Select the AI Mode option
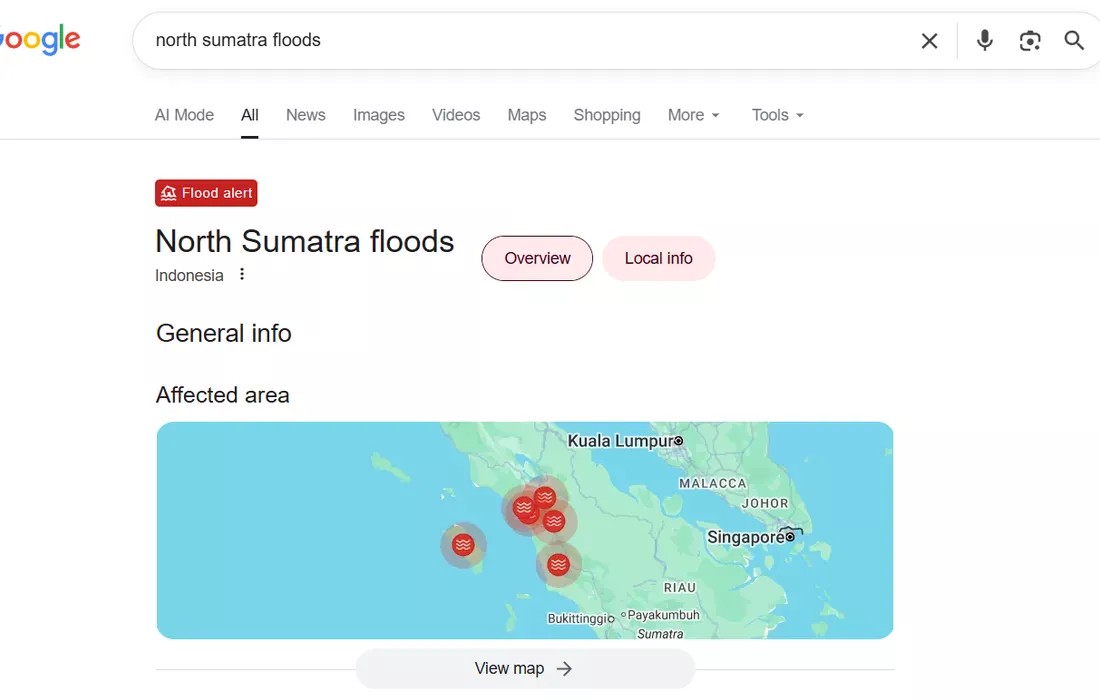Screen dimensions: 1100x700 pos(184,115)
